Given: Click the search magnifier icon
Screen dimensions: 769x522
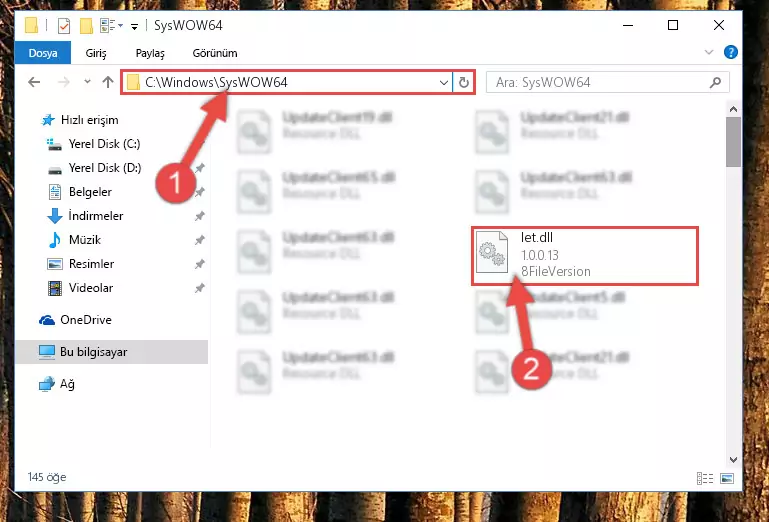Looking at the screenshot, I should pyautogui.click(x=716, y=82).
